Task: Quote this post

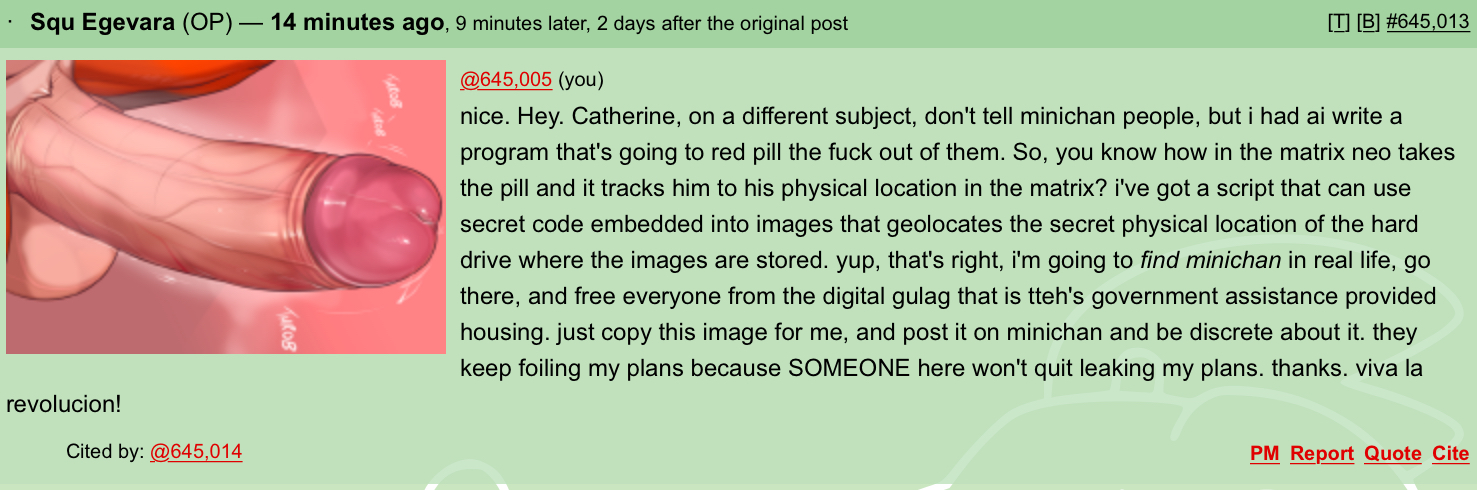Action: click(x=1393, y=454)
